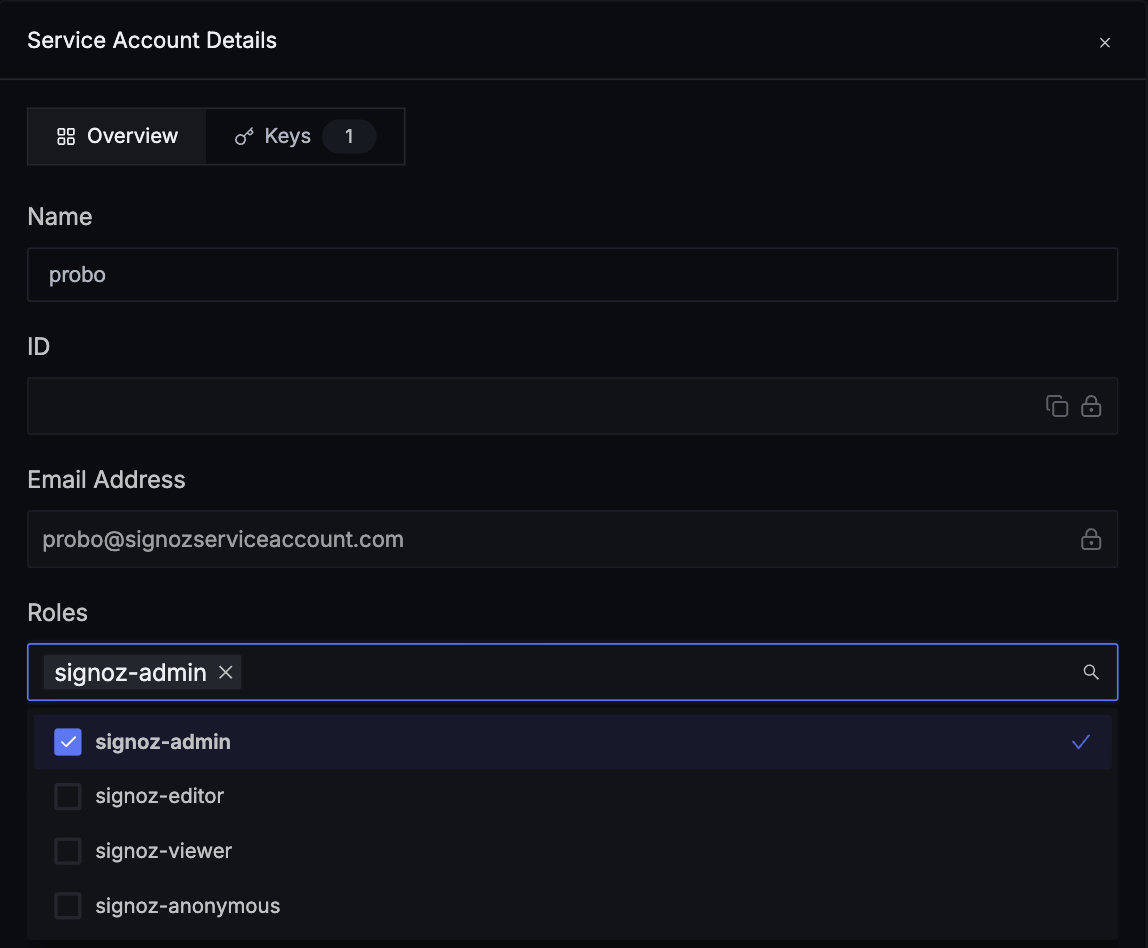Screen dimensions: 1148x948
Task: Click the Email Address field
Action: click(x=572, y=539)
